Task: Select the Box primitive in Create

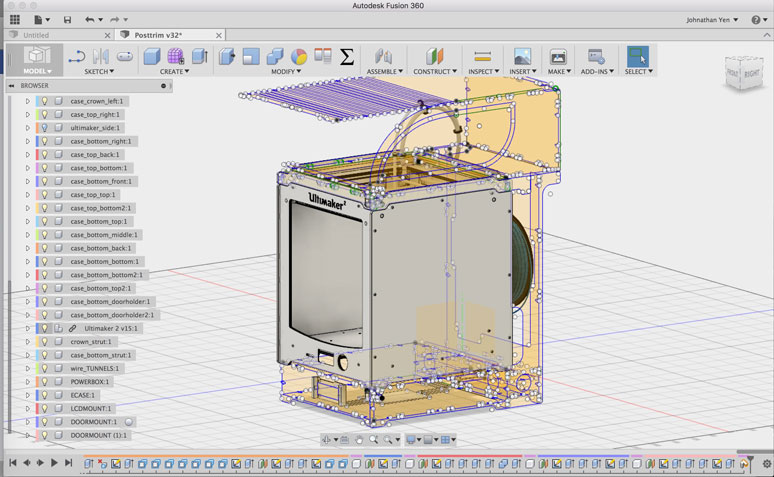Action: (x=152, y=56)
